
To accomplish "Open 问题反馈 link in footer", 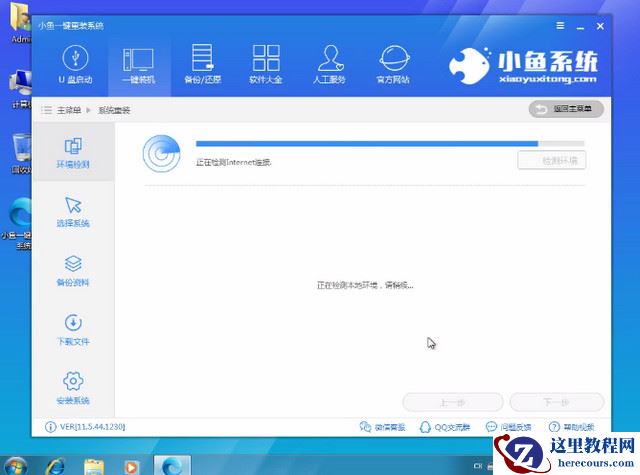I will (509, 427).
